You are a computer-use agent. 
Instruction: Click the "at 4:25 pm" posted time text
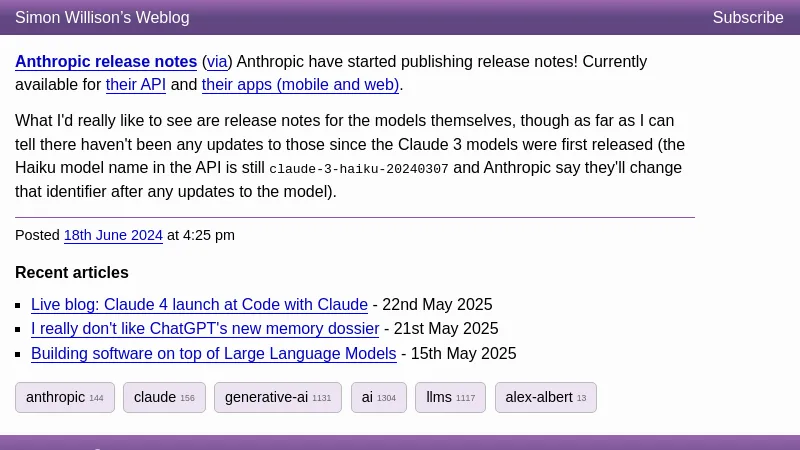[x=201, y=236]
